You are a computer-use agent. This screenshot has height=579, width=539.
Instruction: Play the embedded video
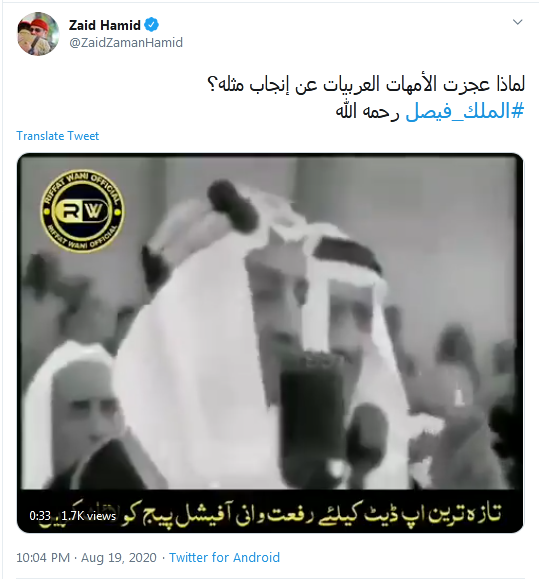tap(270, 343)
